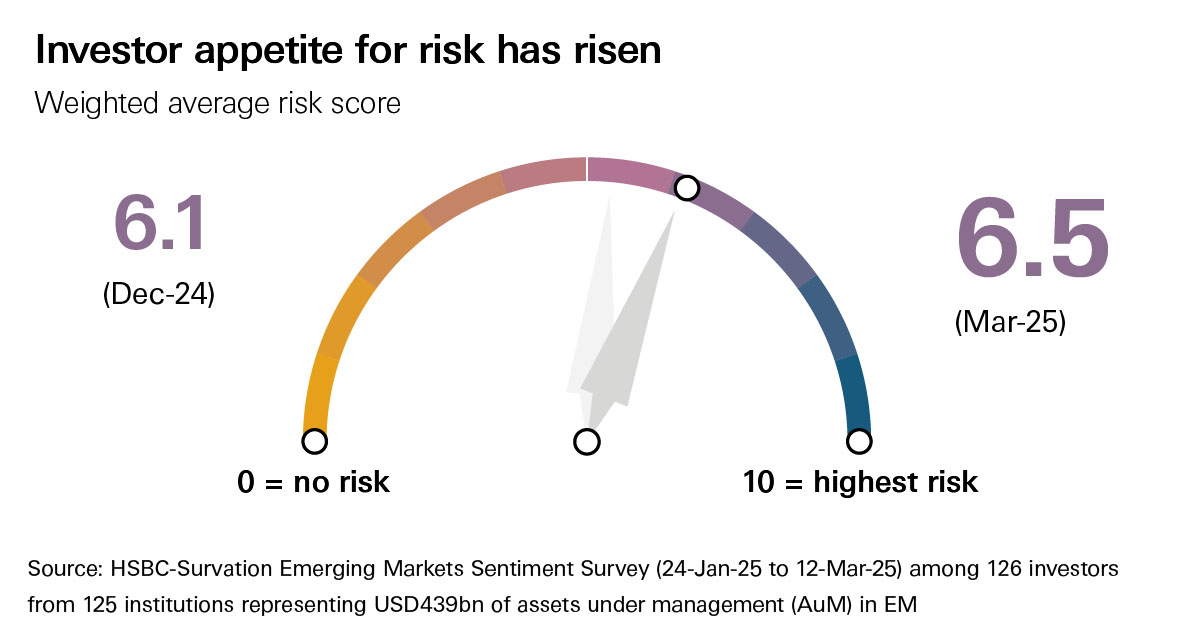Click the tan-brown gauge segment left of center
Viewport: 1200px width, 630px height.
tap(542, 173)
